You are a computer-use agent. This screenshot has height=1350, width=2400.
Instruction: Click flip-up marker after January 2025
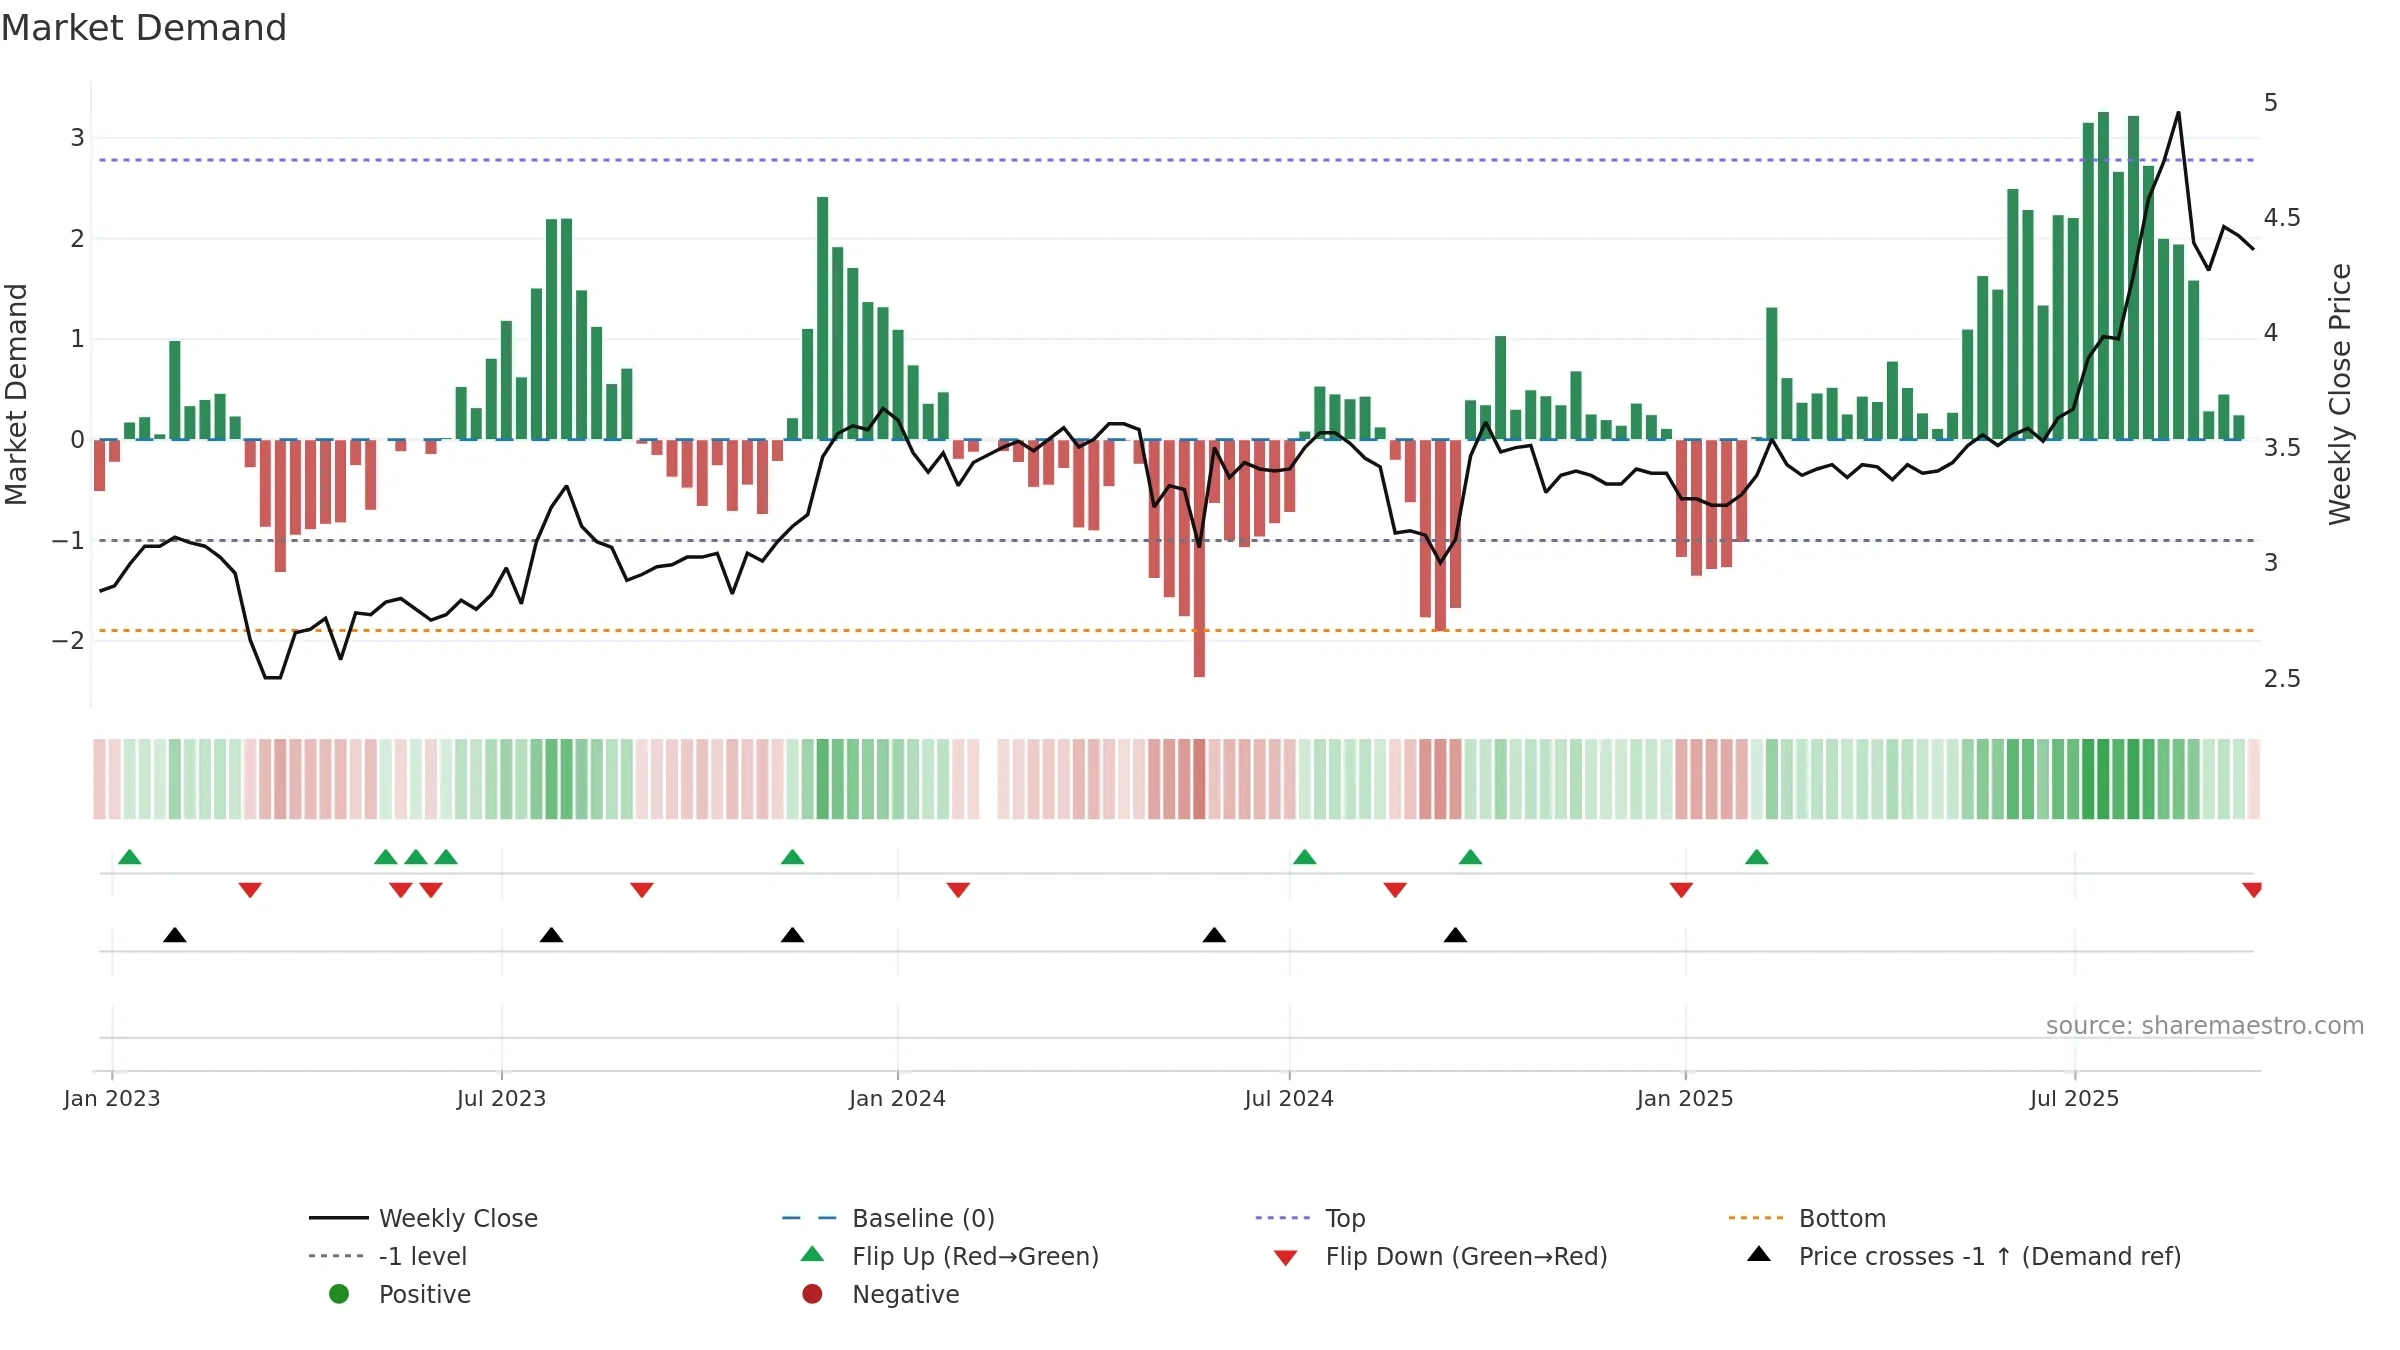(1756, 857)
